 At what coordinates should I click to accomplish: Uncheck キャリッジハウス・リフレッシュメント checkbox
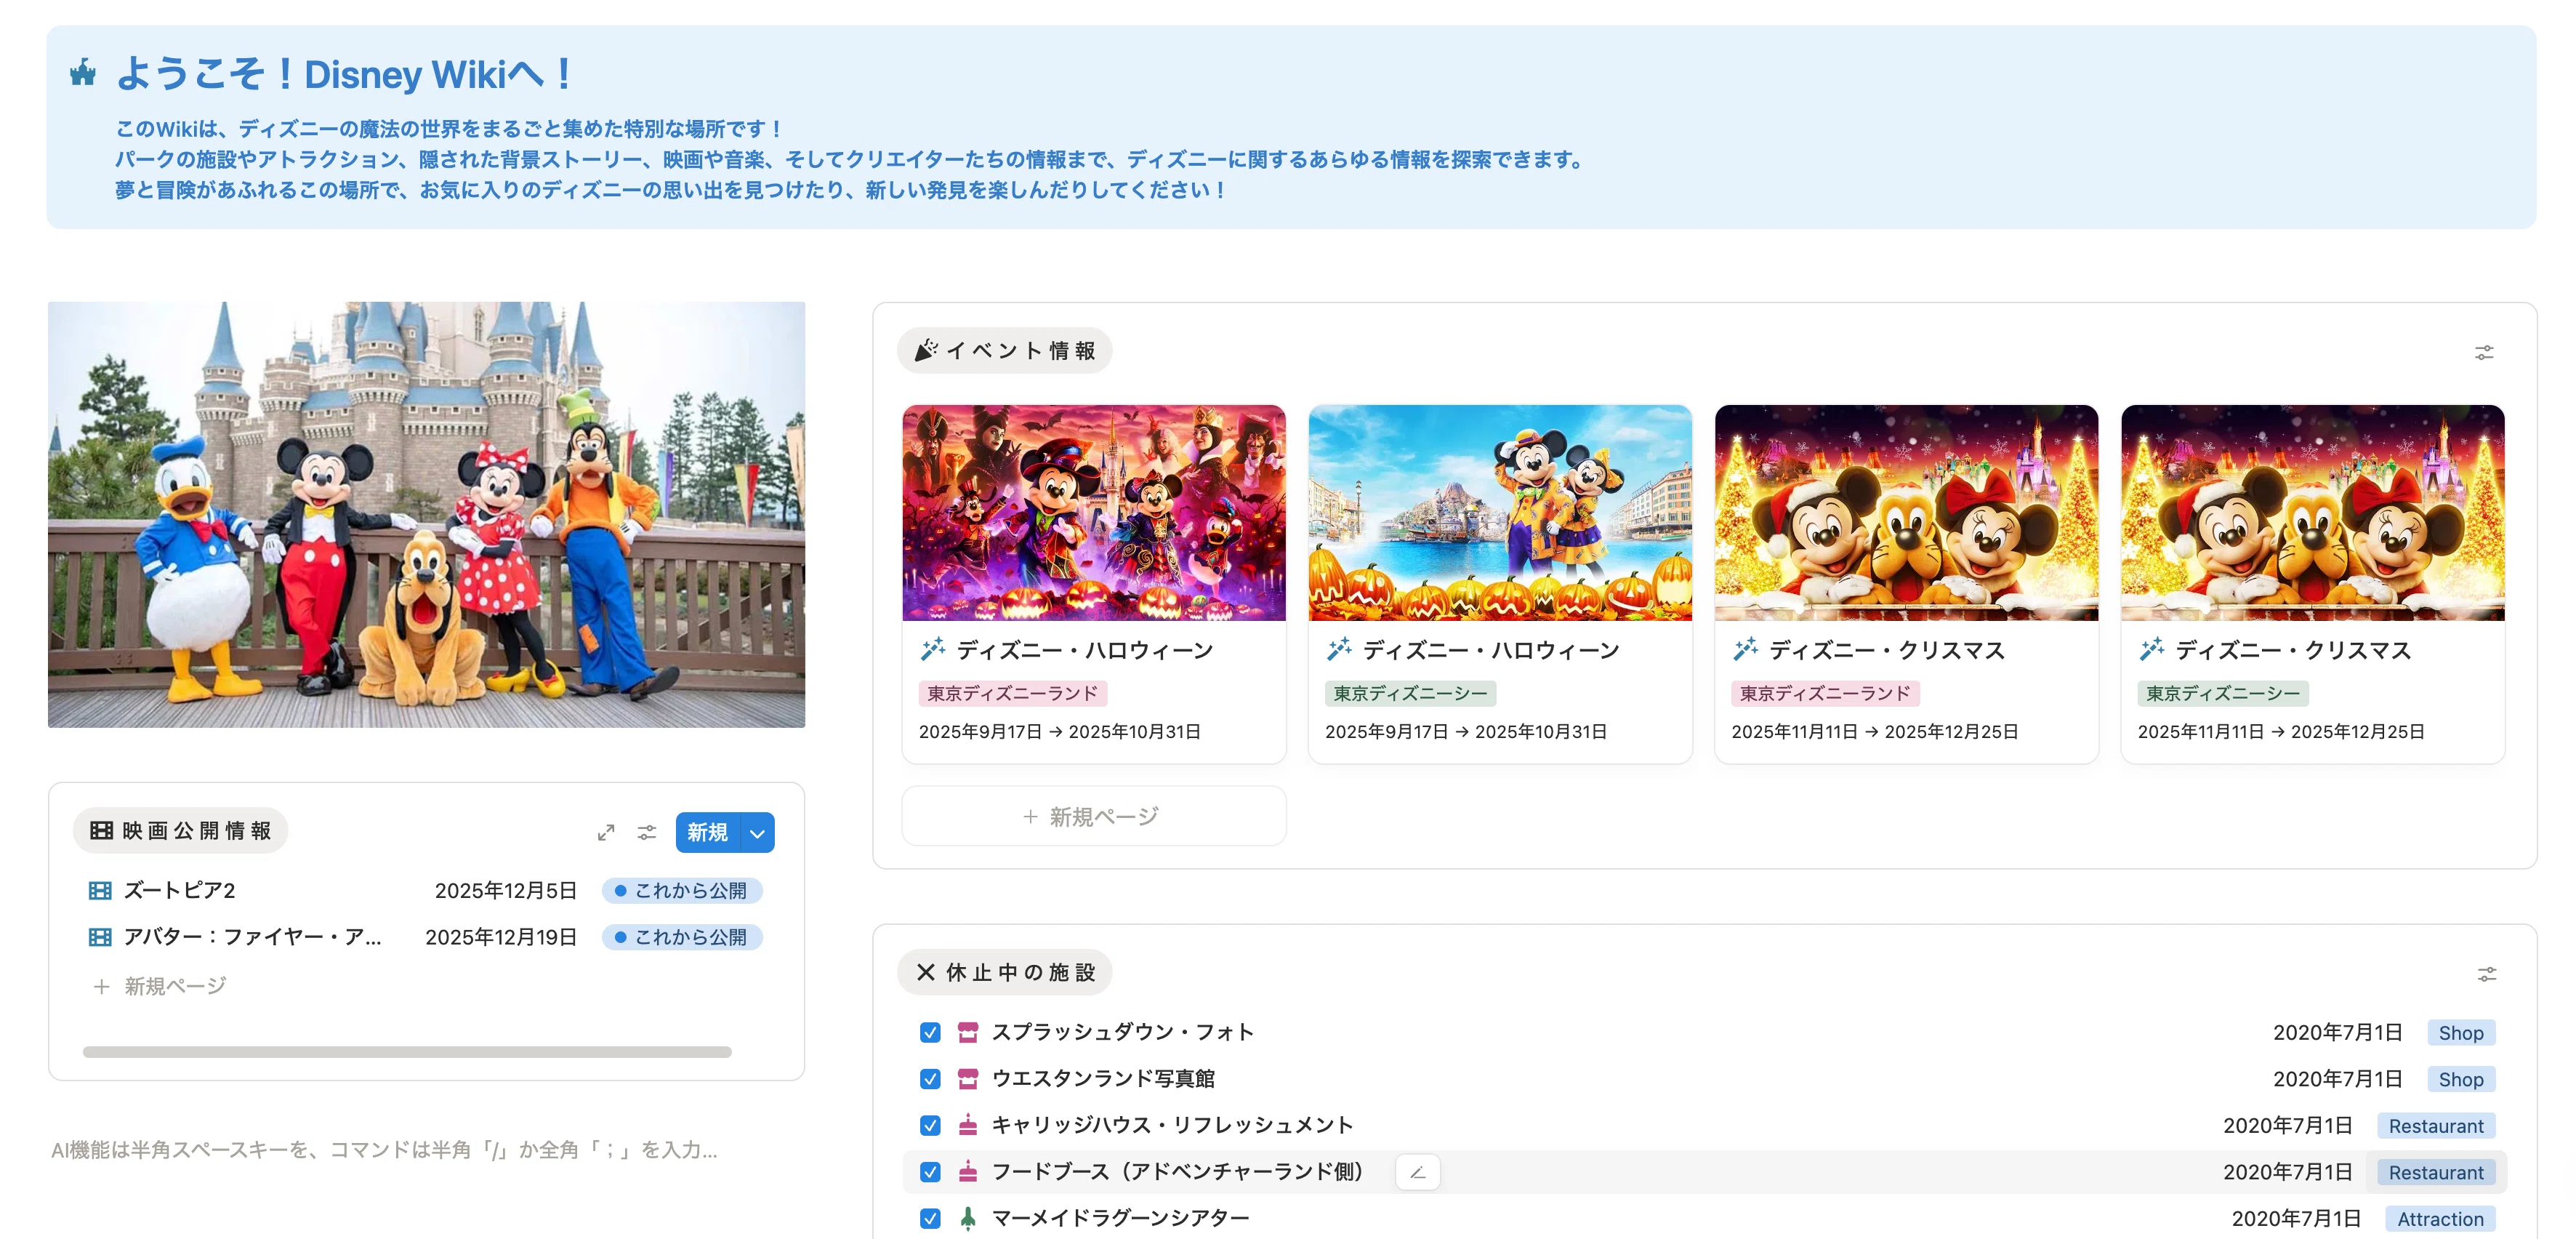click(x=930, y=1125)
